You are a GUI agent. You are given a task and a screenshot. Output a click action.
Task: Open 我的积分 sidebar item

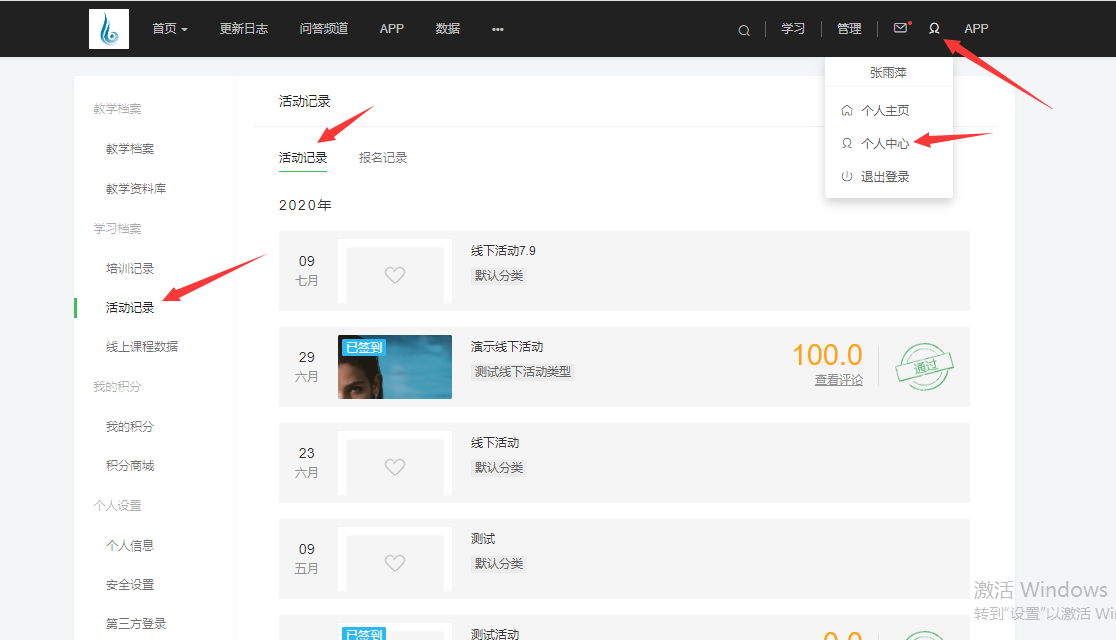130,426
